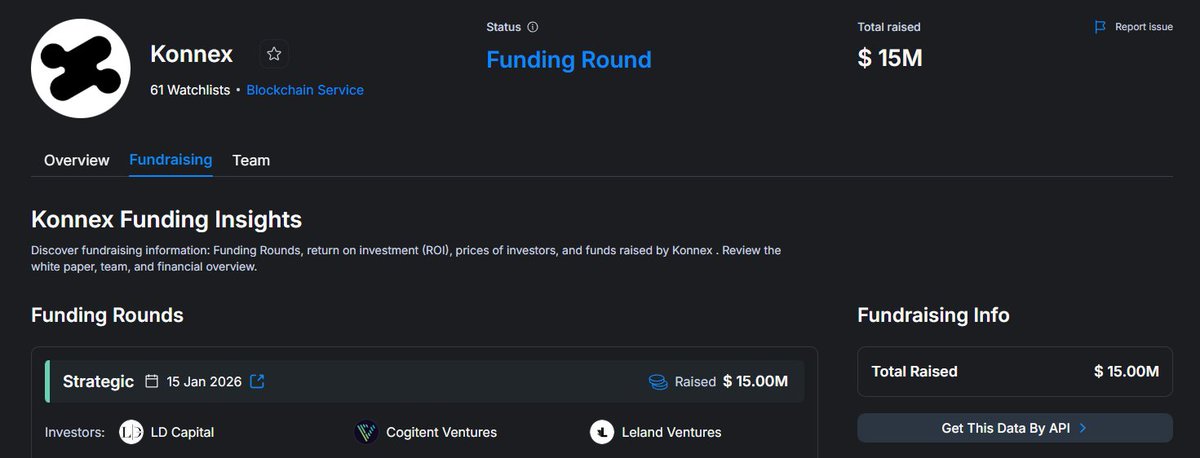Open the Status info tooltip icon
This screenshot has width=1200, height=458.
coord(532,27)
